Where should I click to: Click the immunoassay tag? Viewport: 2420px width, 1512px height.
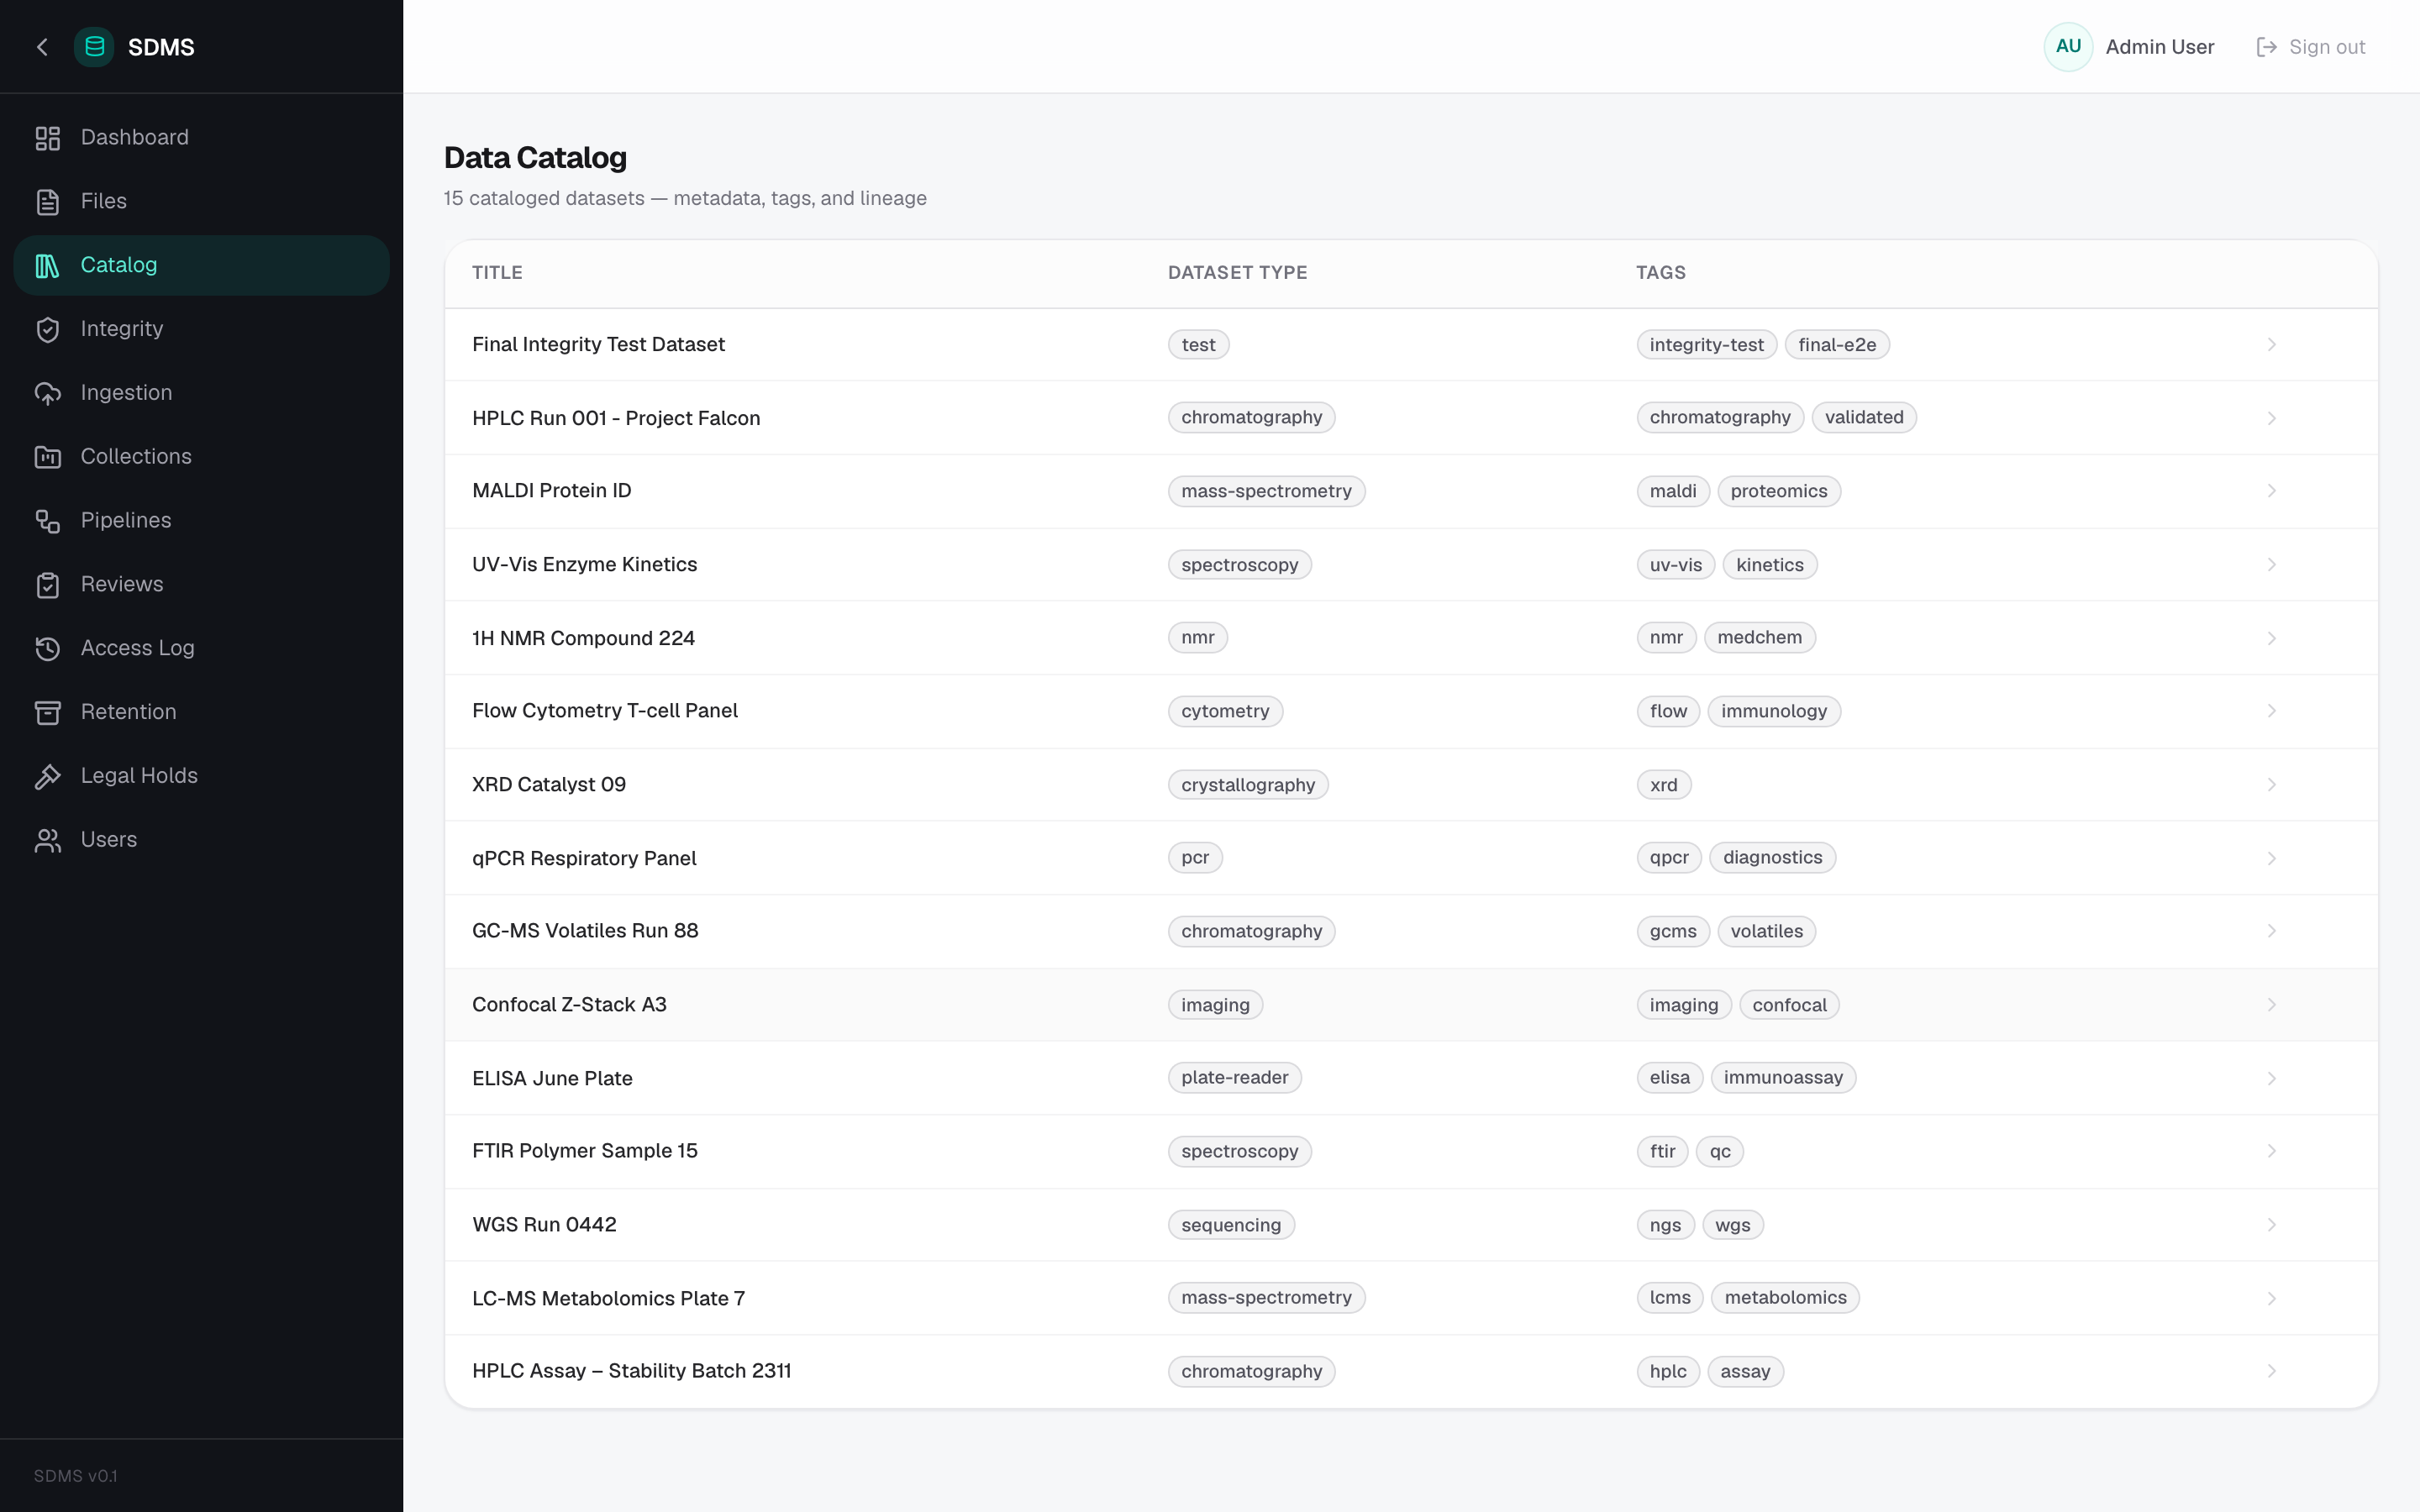coord(1783,1078)
